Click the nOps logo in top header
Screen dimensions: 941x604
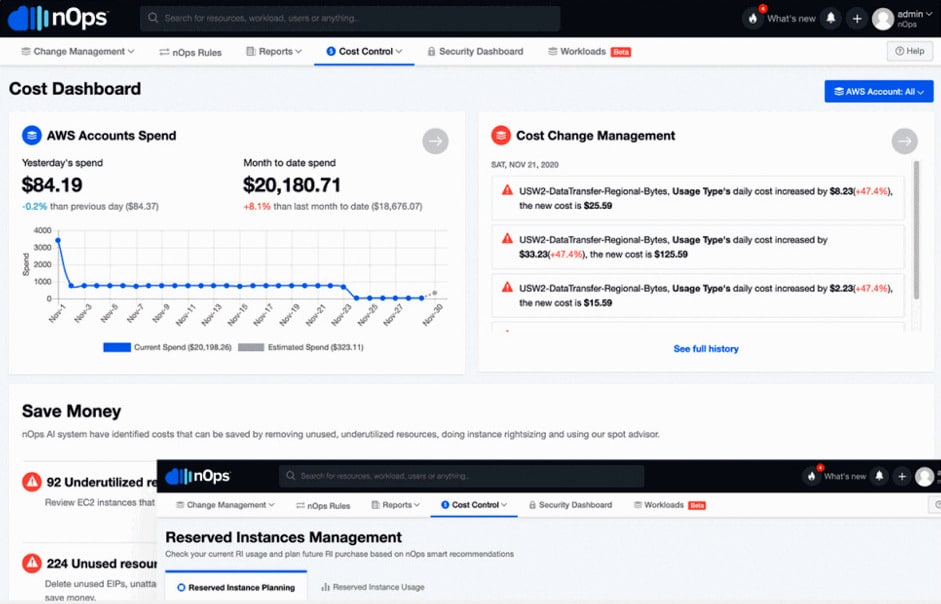[x=58, y=18]
